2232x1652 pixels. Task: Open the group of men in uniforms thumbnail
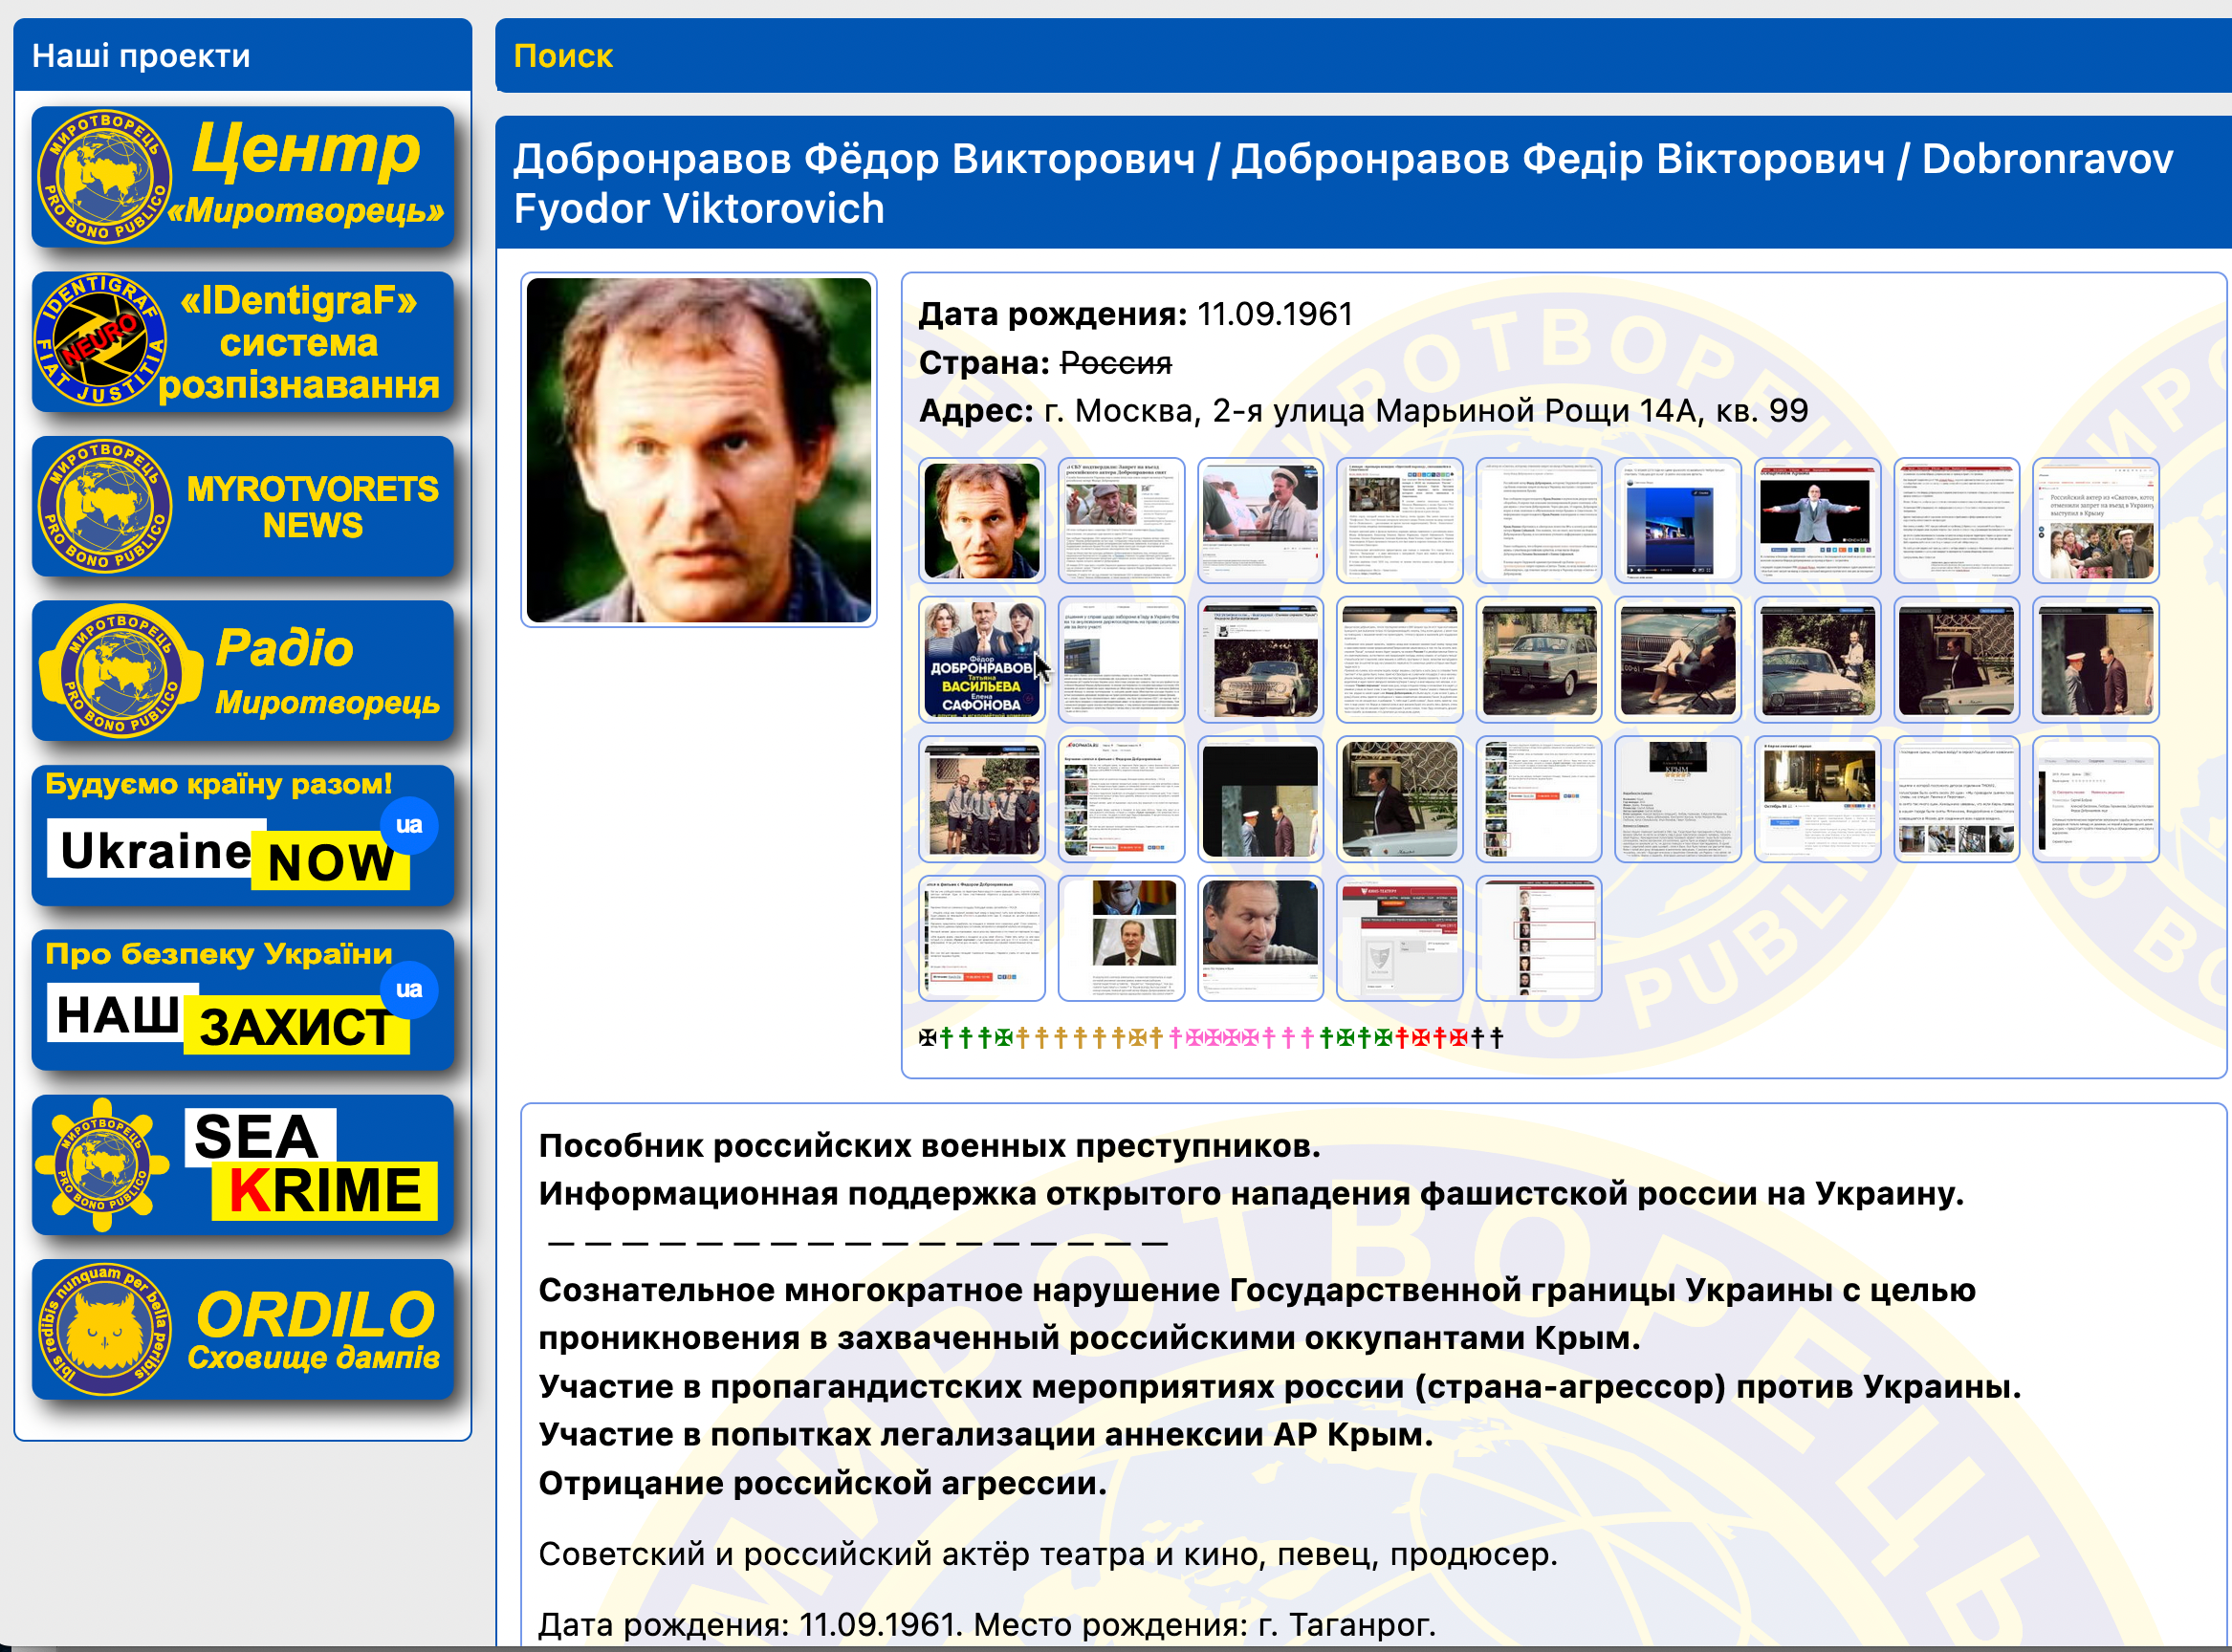(x=981, y=799)
